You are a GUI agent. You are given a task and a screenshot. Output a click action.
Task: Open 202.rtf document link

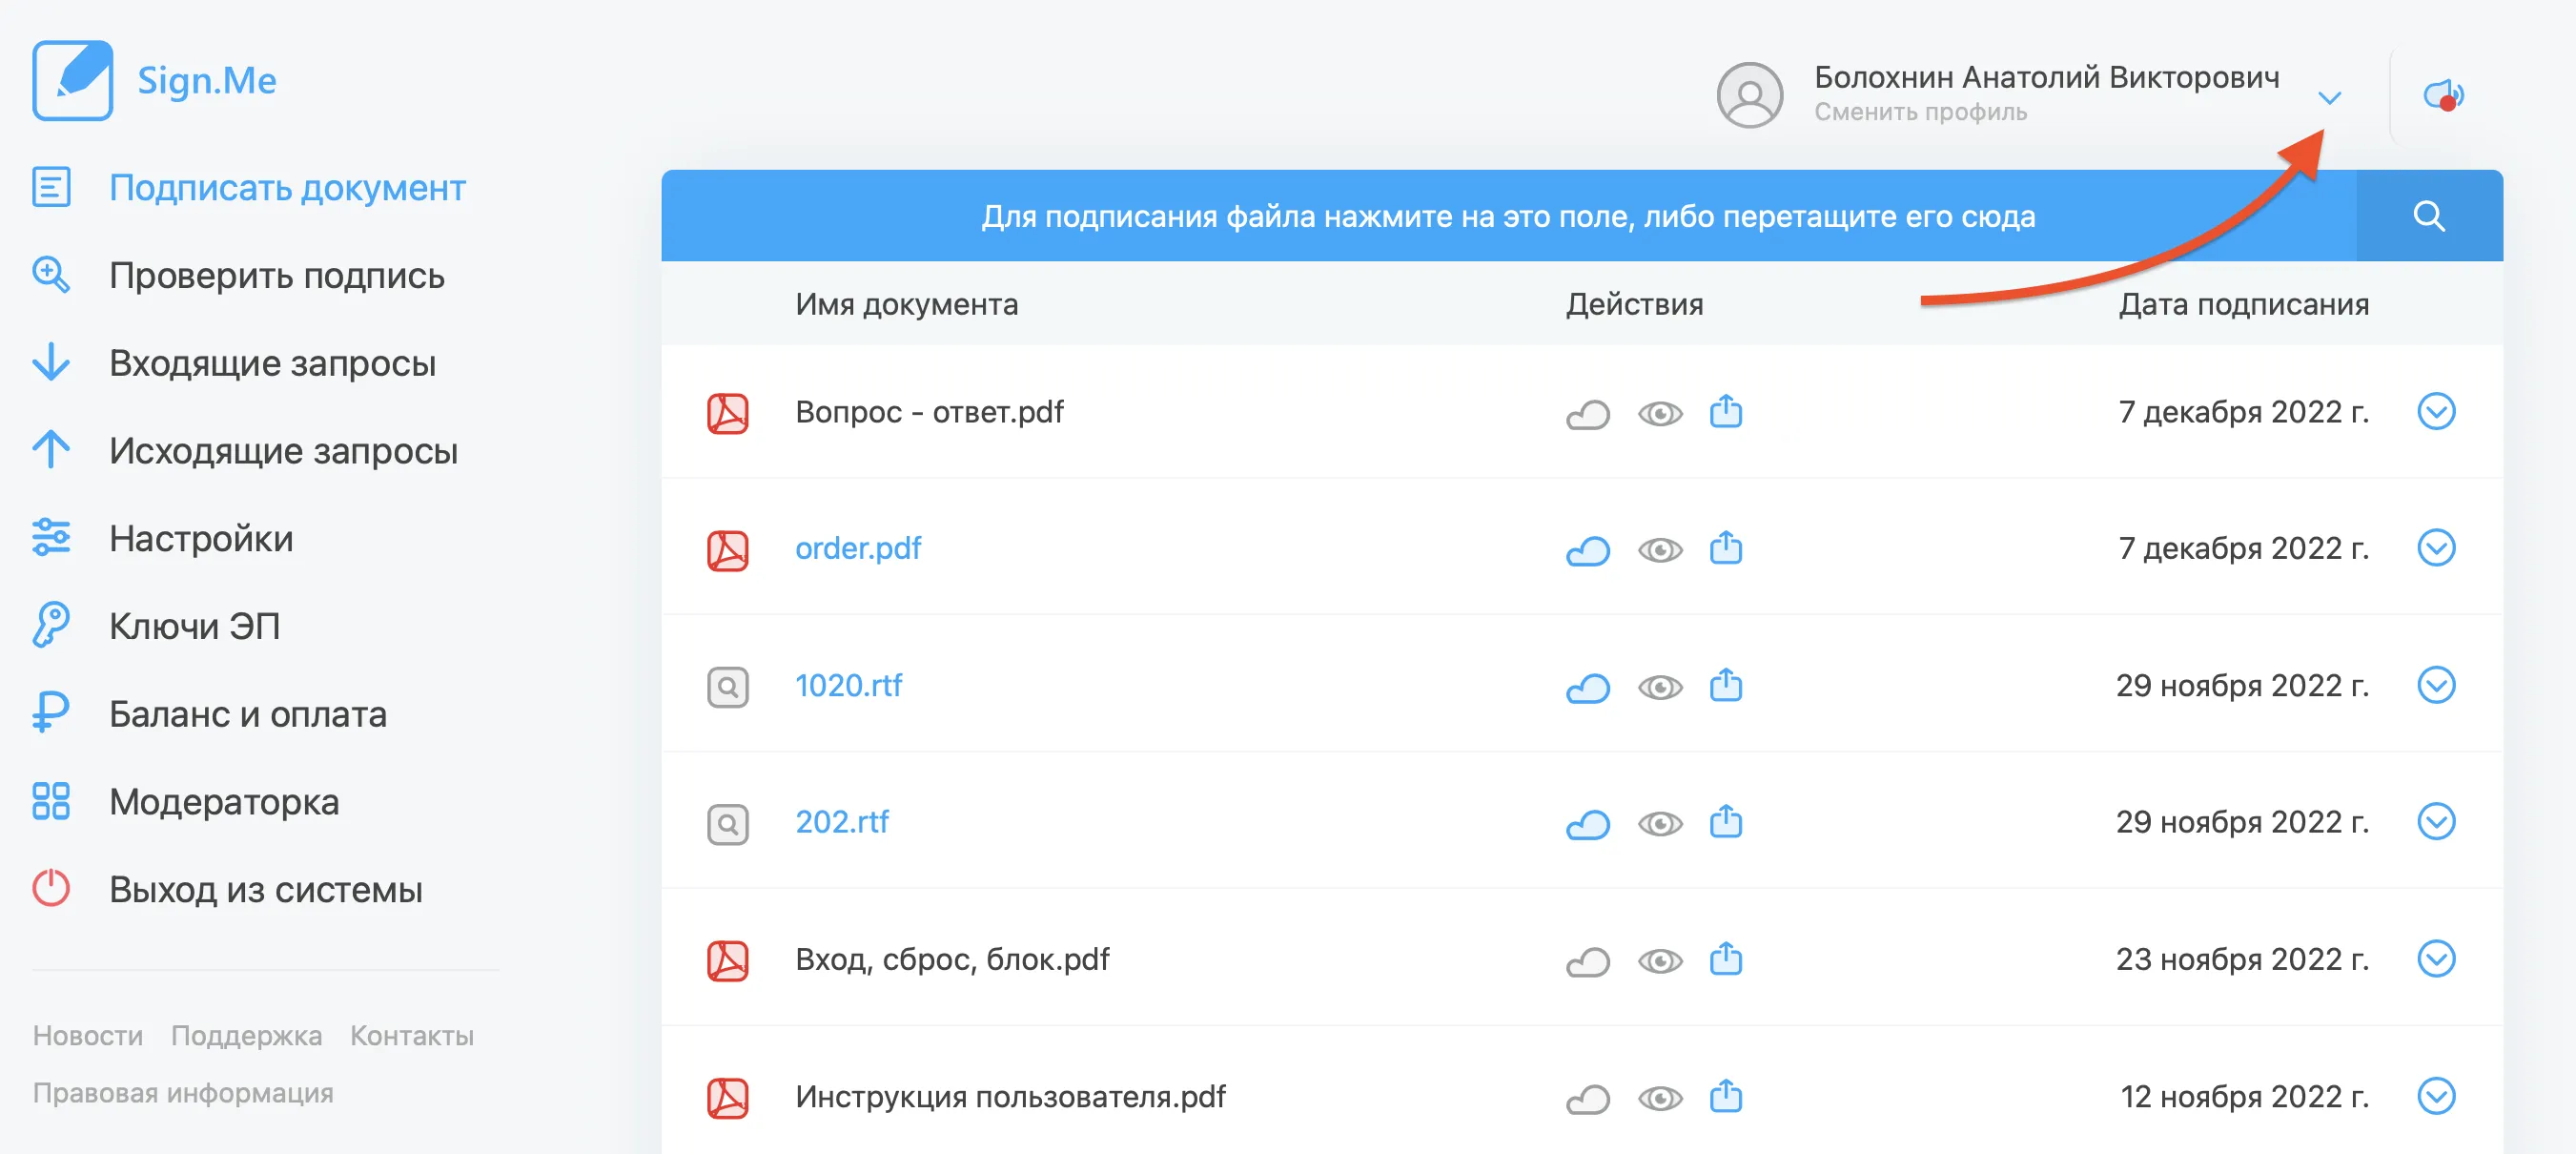(x=842, y=822)
